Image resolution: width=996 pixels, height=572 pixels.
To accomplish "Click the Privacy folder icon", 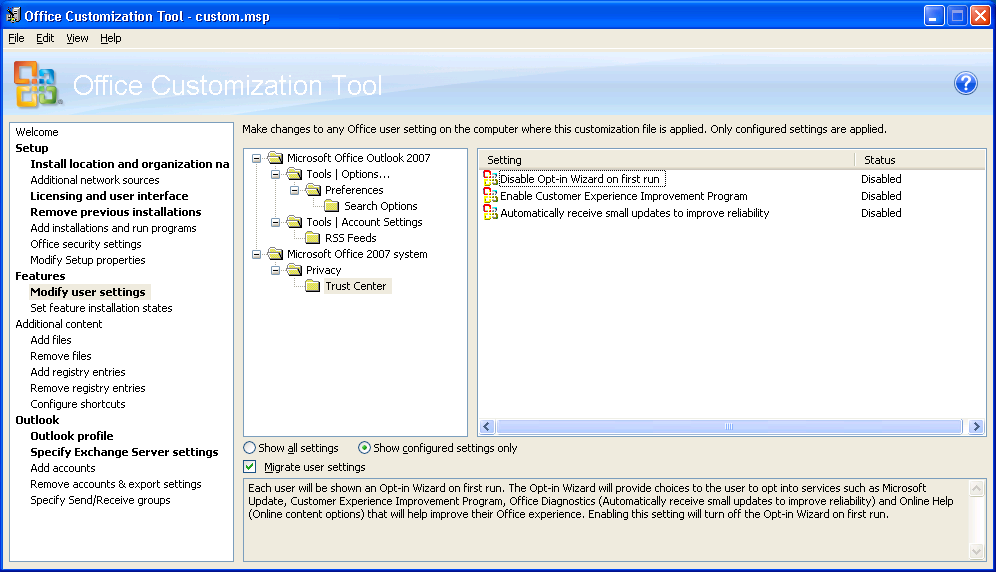I will (x=294, y=269).
